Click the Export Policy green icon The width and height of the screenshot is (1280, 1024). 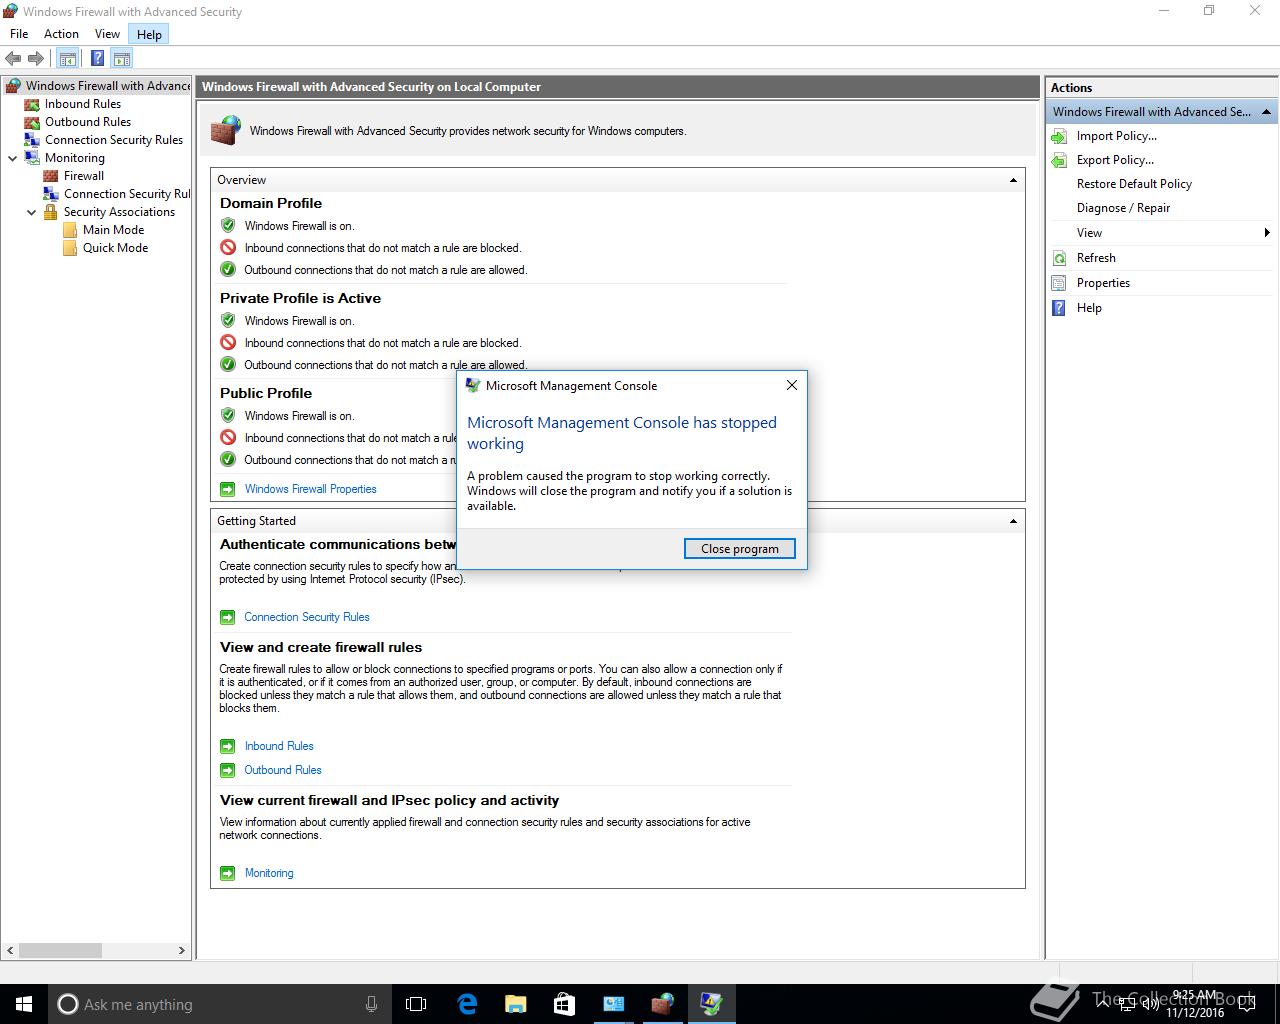[x=1060, y=160]
